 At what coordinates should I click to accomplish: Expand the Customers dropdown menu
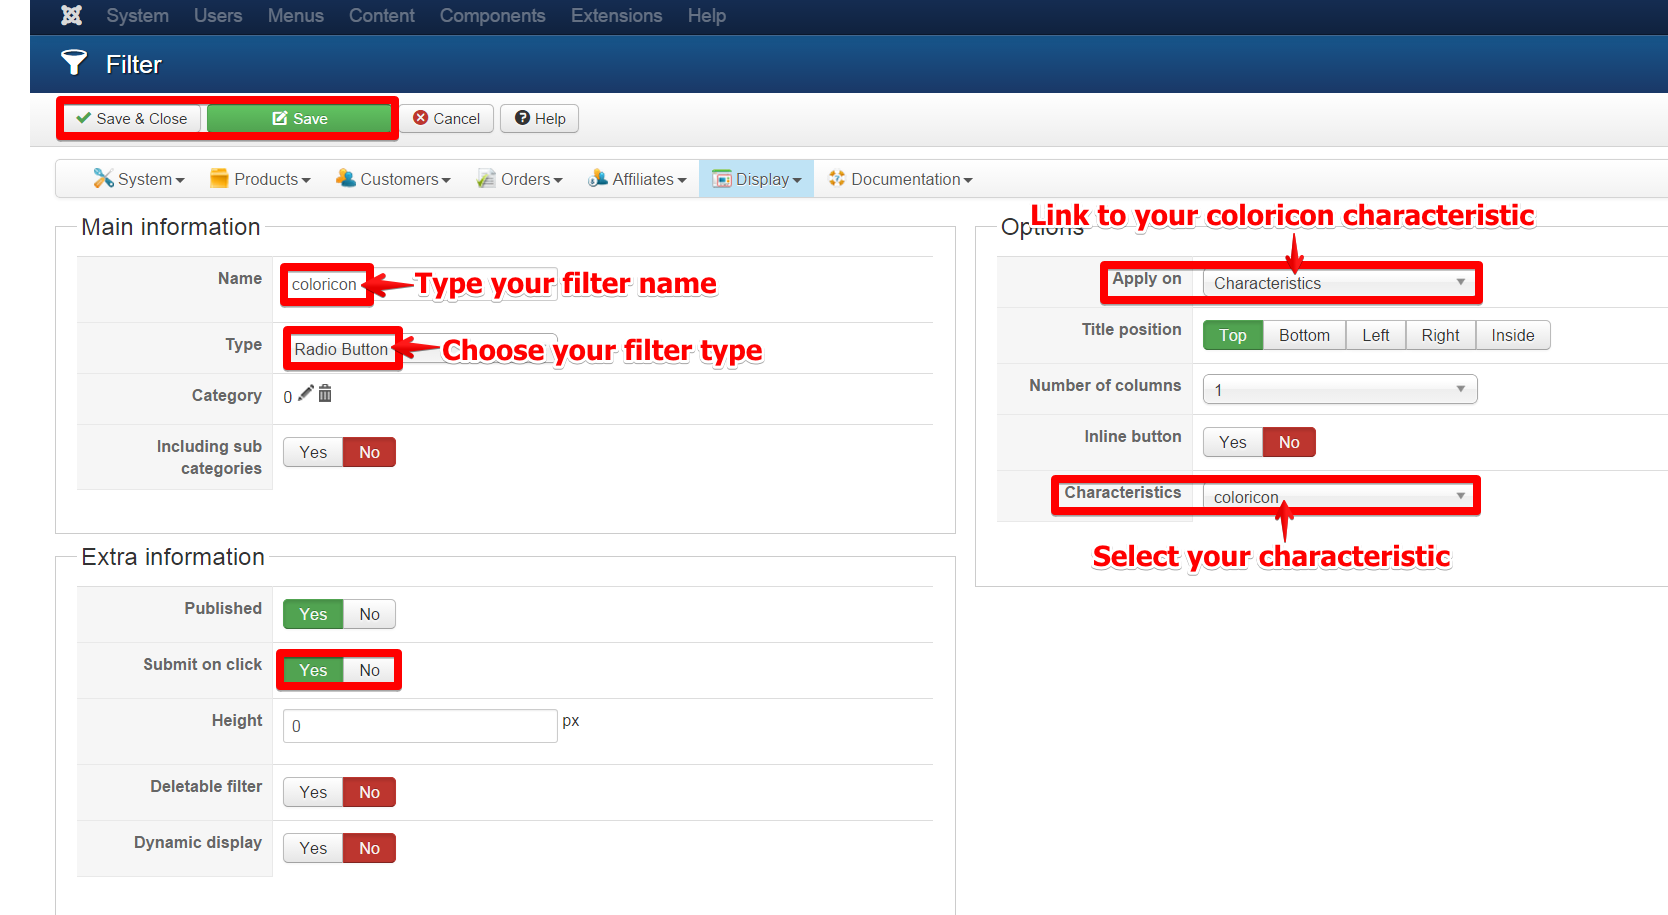[393, 179]
